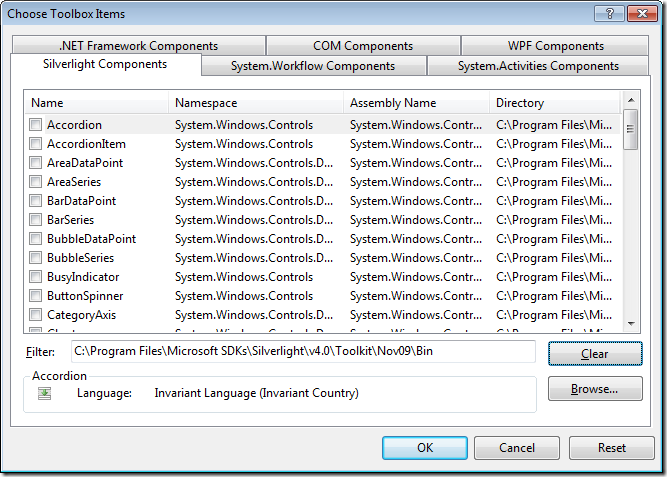667x477 pixels.
Task: Click the Clear filter button
Action: [595, 354]
